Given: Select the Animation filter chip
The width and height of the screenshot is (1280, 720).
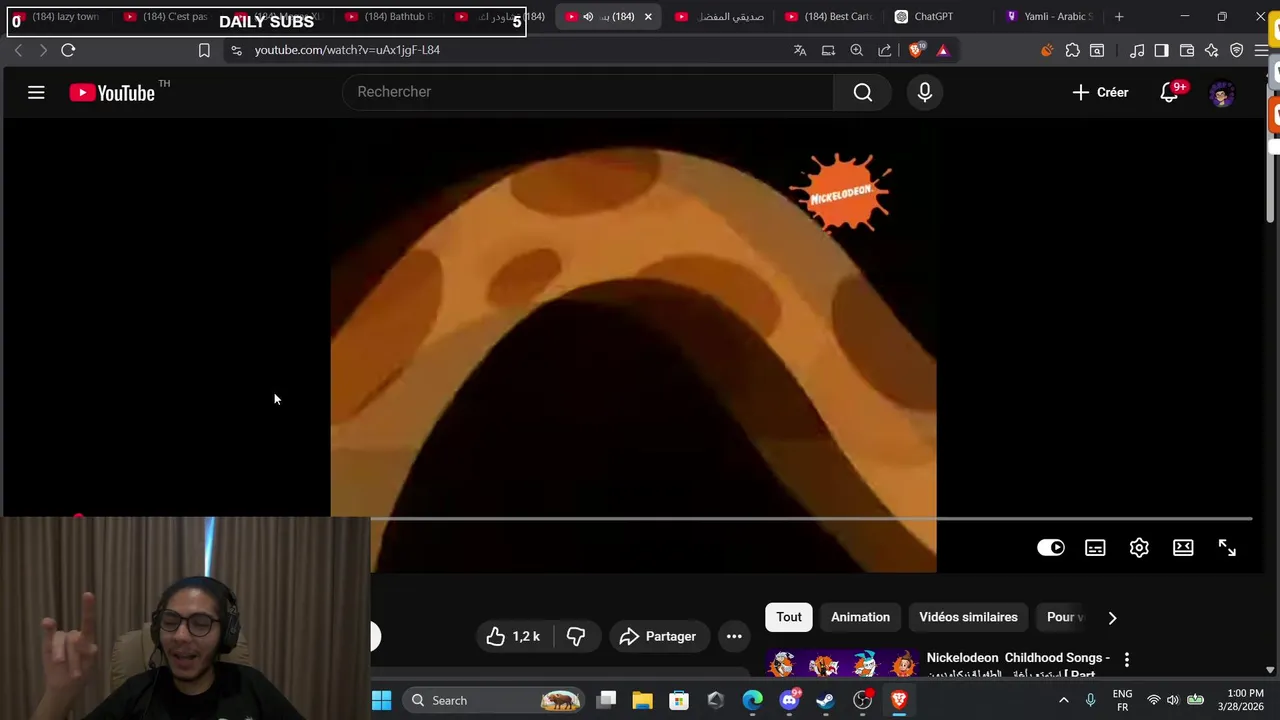Looking at the screenshot, I should coord(860,617).
